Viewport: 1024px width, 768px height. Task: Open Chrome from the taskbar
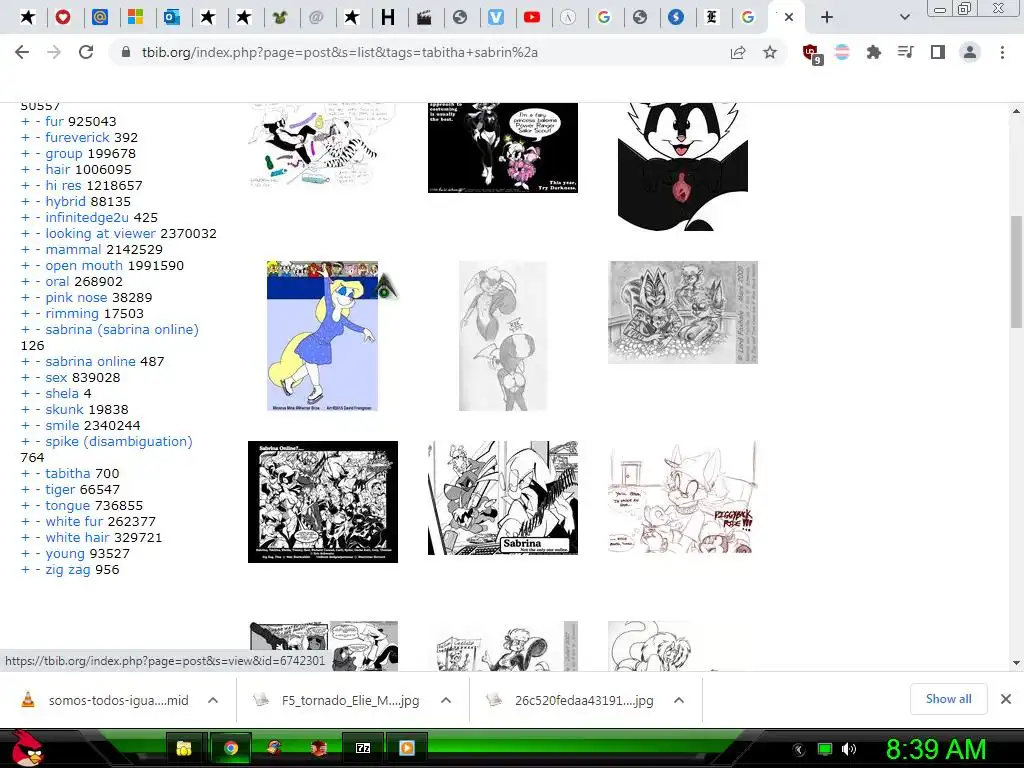[231, 748]
